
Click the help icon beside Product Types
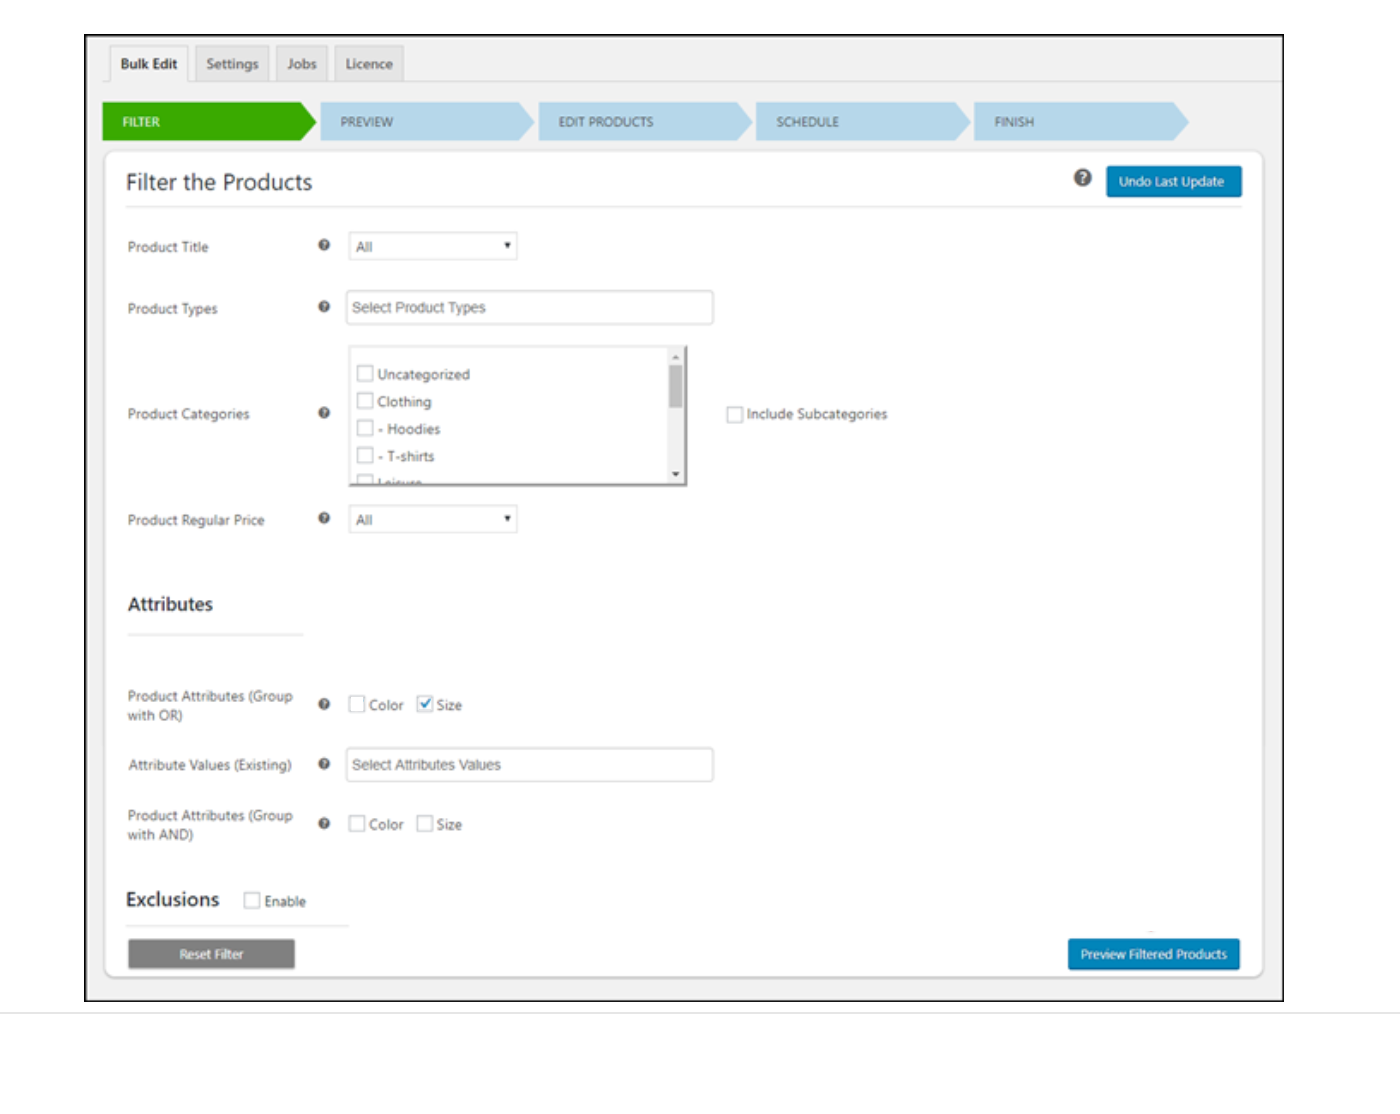(322, 308)
